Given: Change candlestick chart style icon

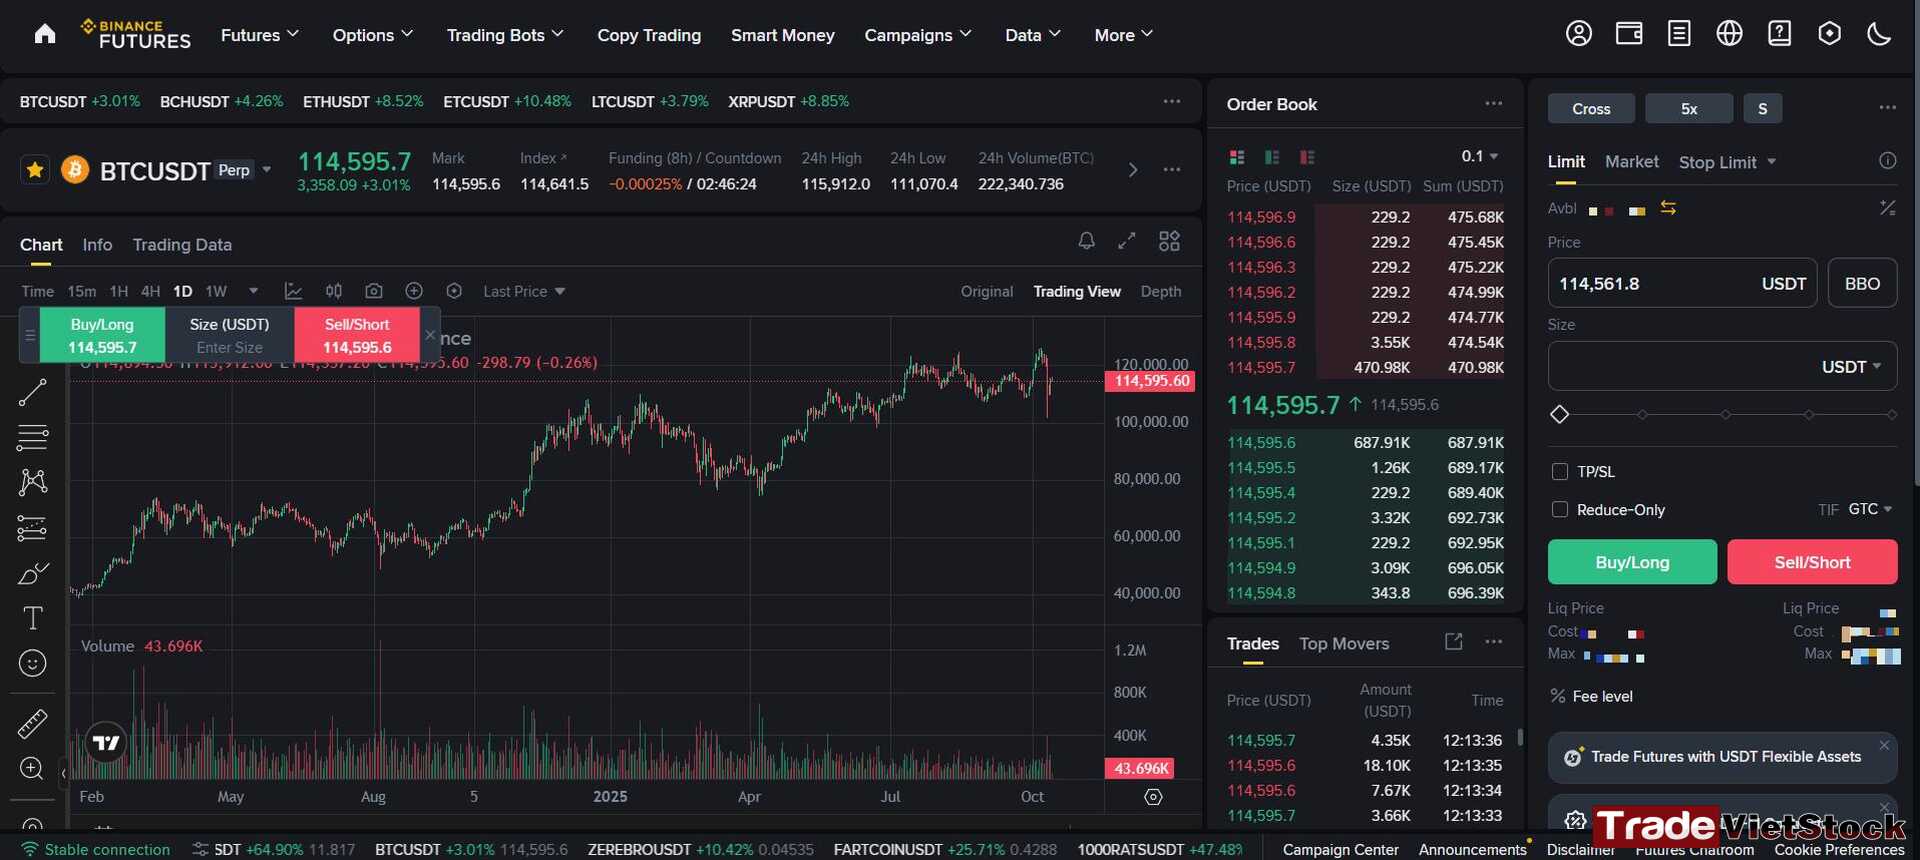Looking at the screenshot, I should (334, 291).
